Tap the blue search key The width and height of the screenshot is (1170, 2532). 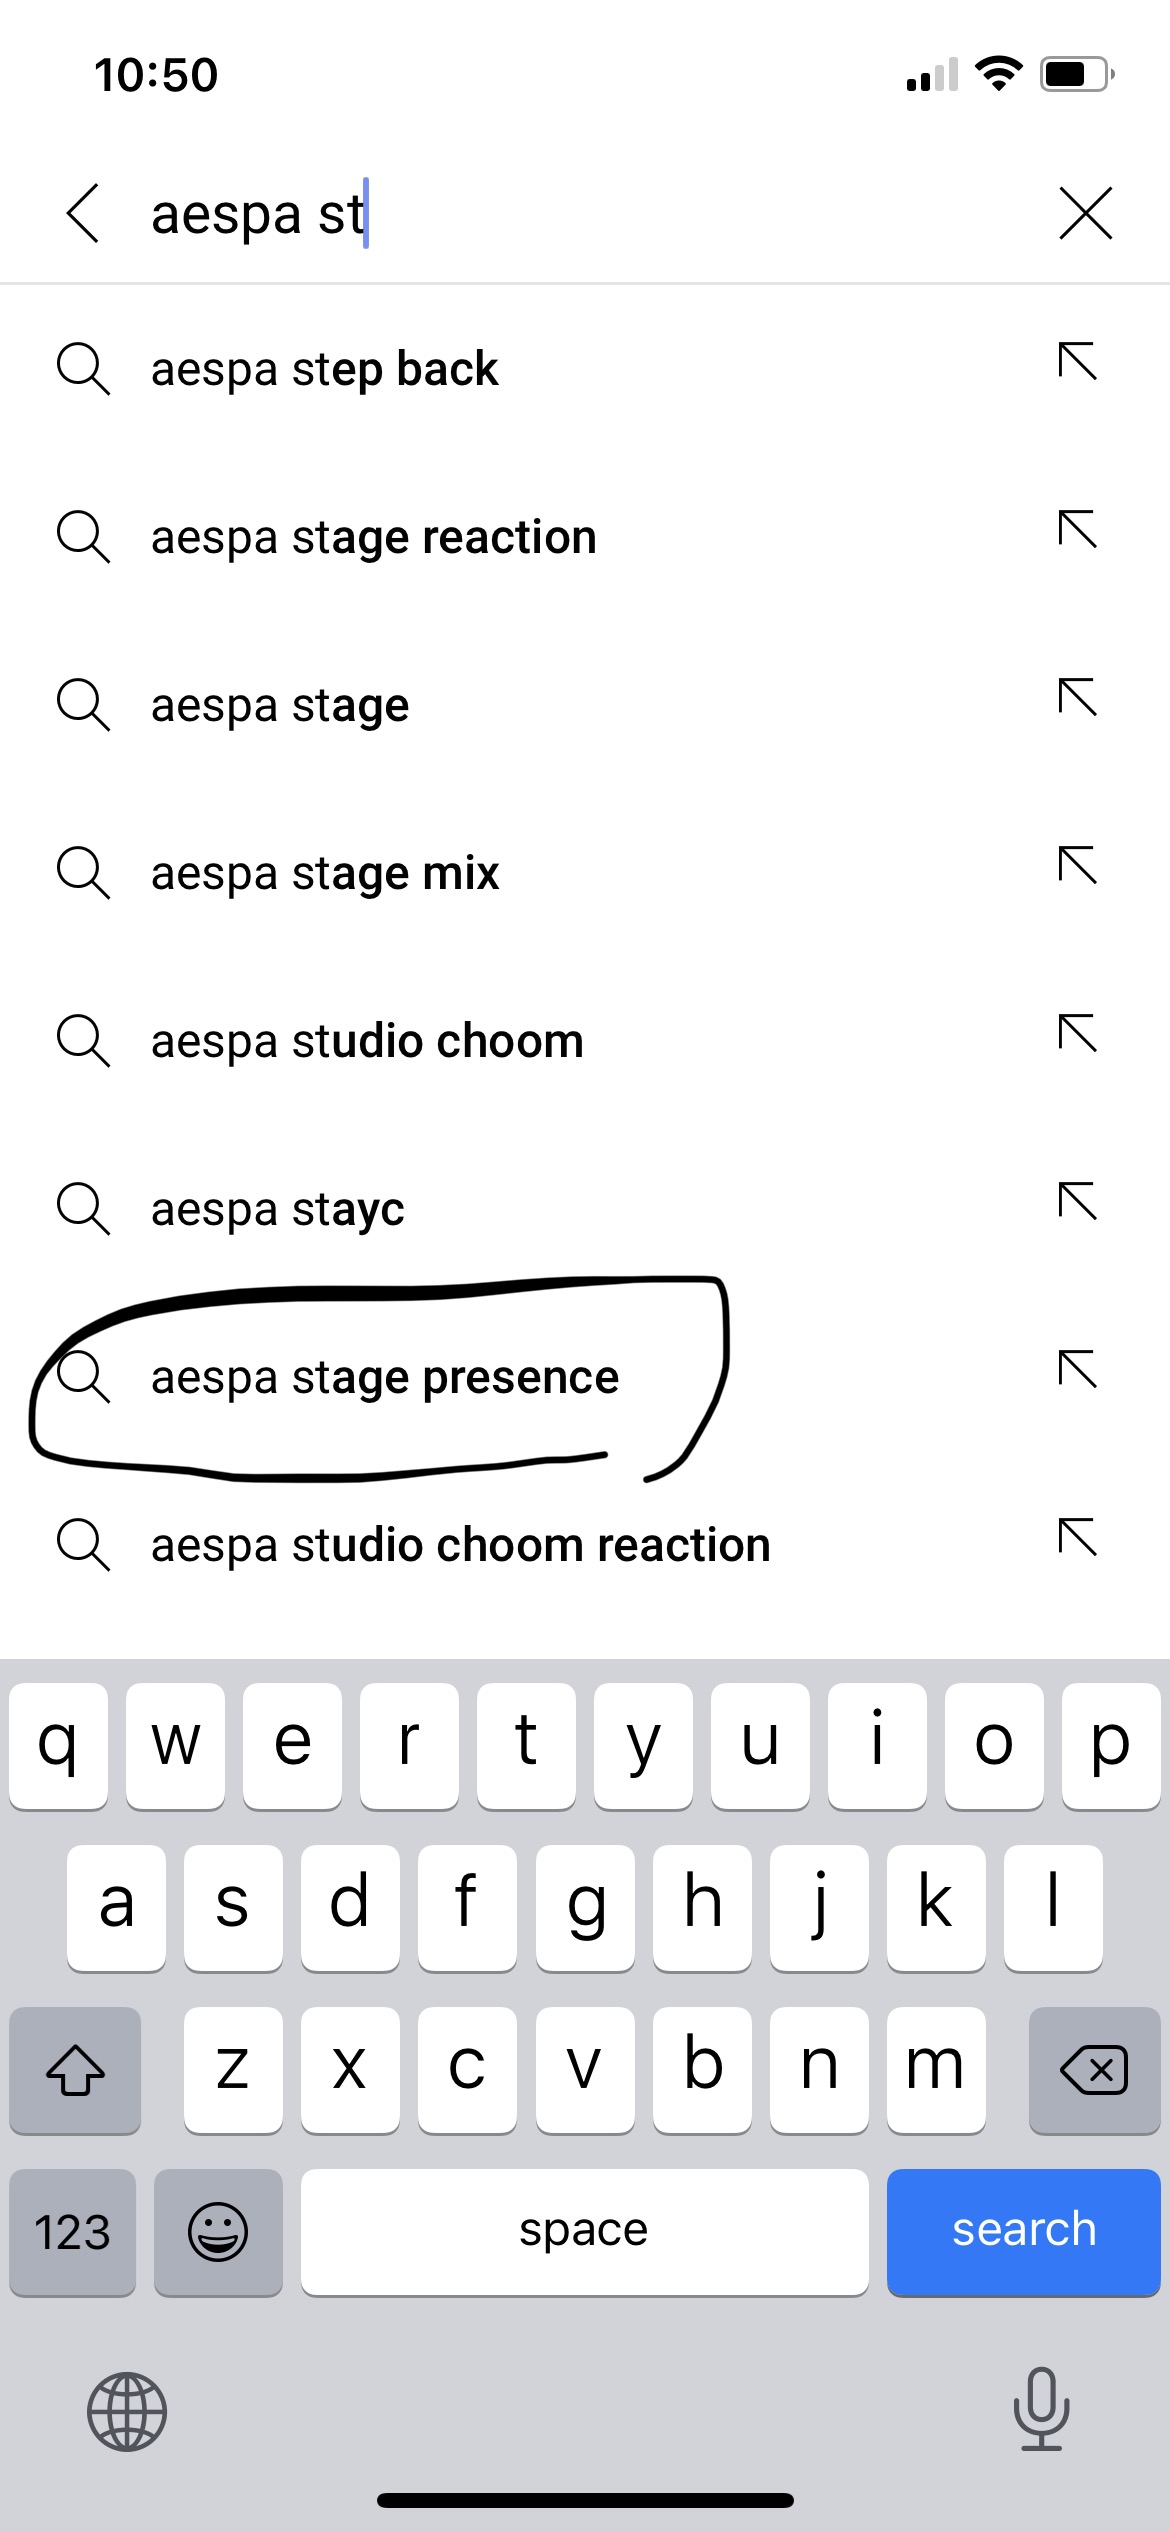[x=1023, y=2232]
